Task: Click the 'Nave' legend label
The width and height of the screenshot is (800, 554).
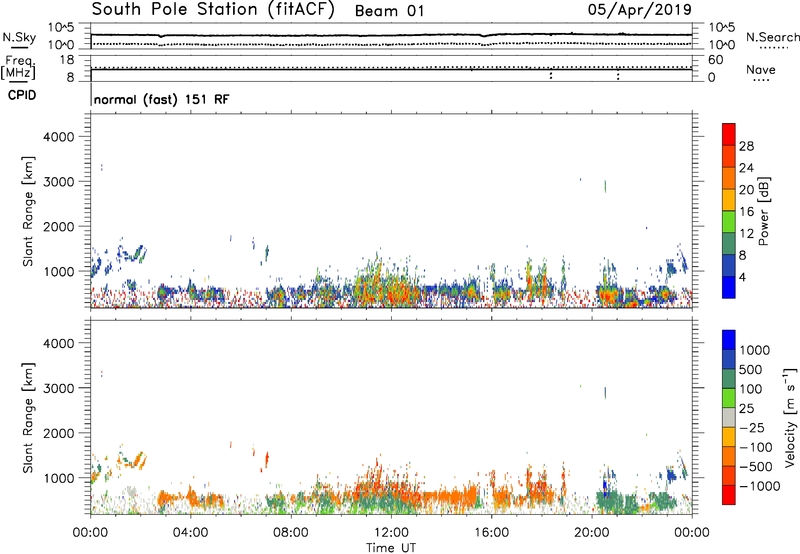Action: click(760, 70)
